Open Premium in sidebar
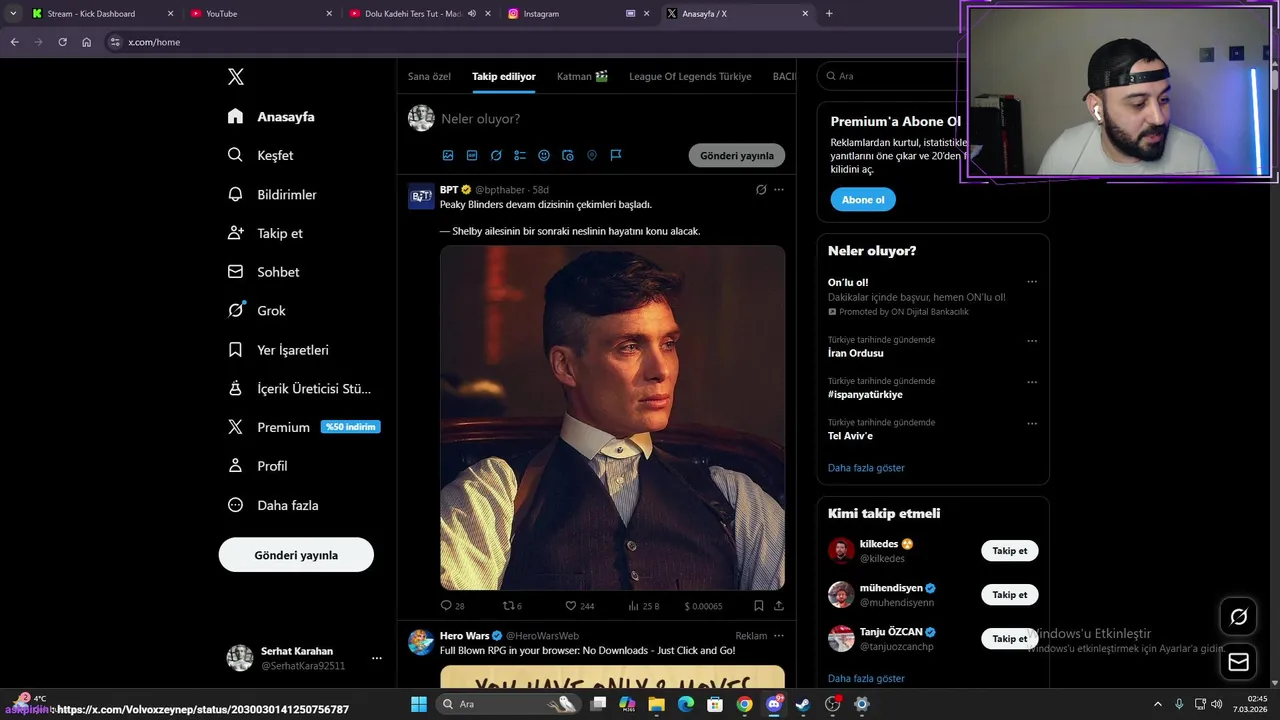 click(303, 427)
